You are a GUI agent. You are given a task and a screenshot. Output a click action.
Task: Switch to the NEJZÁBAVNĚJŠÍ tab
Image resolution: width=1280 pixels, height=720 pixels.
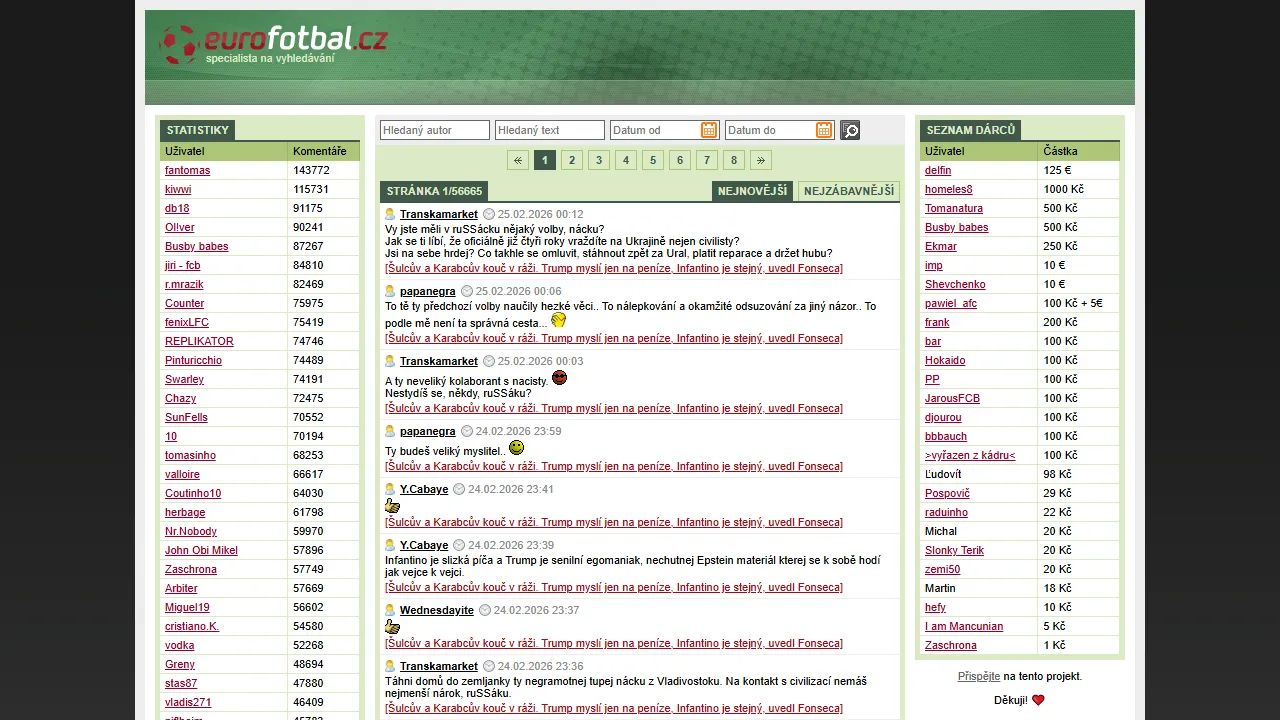848,190
